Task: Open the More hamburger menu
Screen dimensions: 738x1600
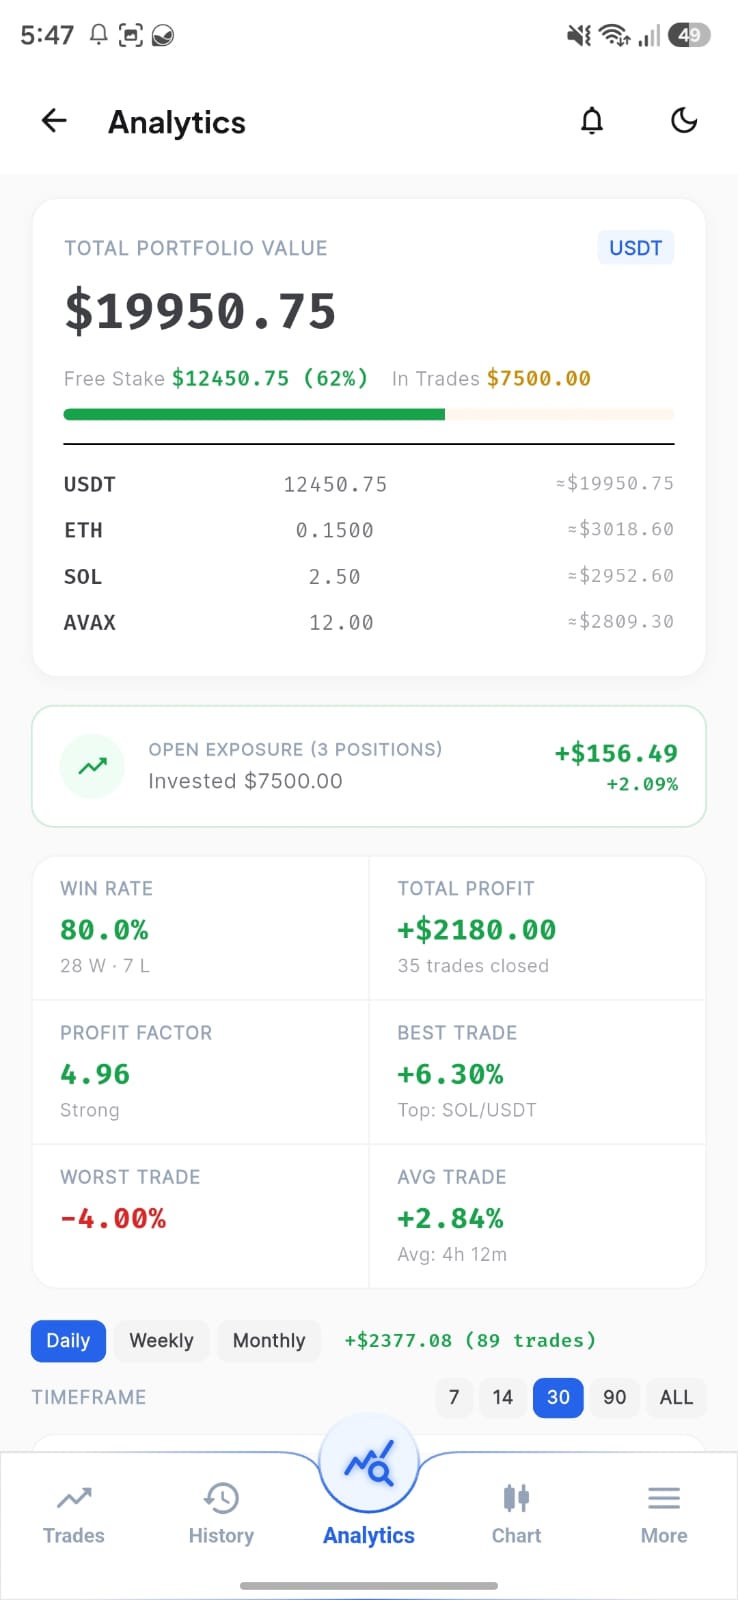Action: (664, 1497)
